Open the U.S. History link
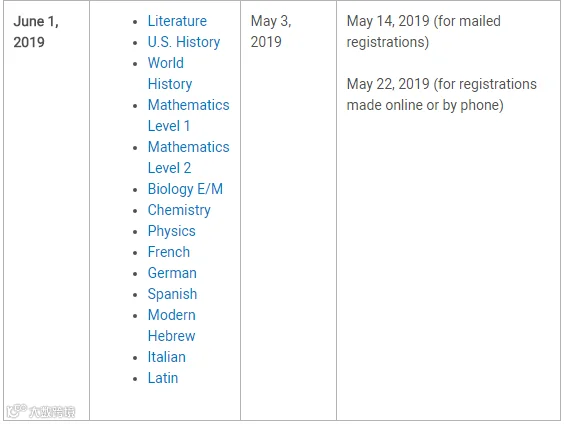This screenshot has height=424, width=565. [x=184, y=42]
